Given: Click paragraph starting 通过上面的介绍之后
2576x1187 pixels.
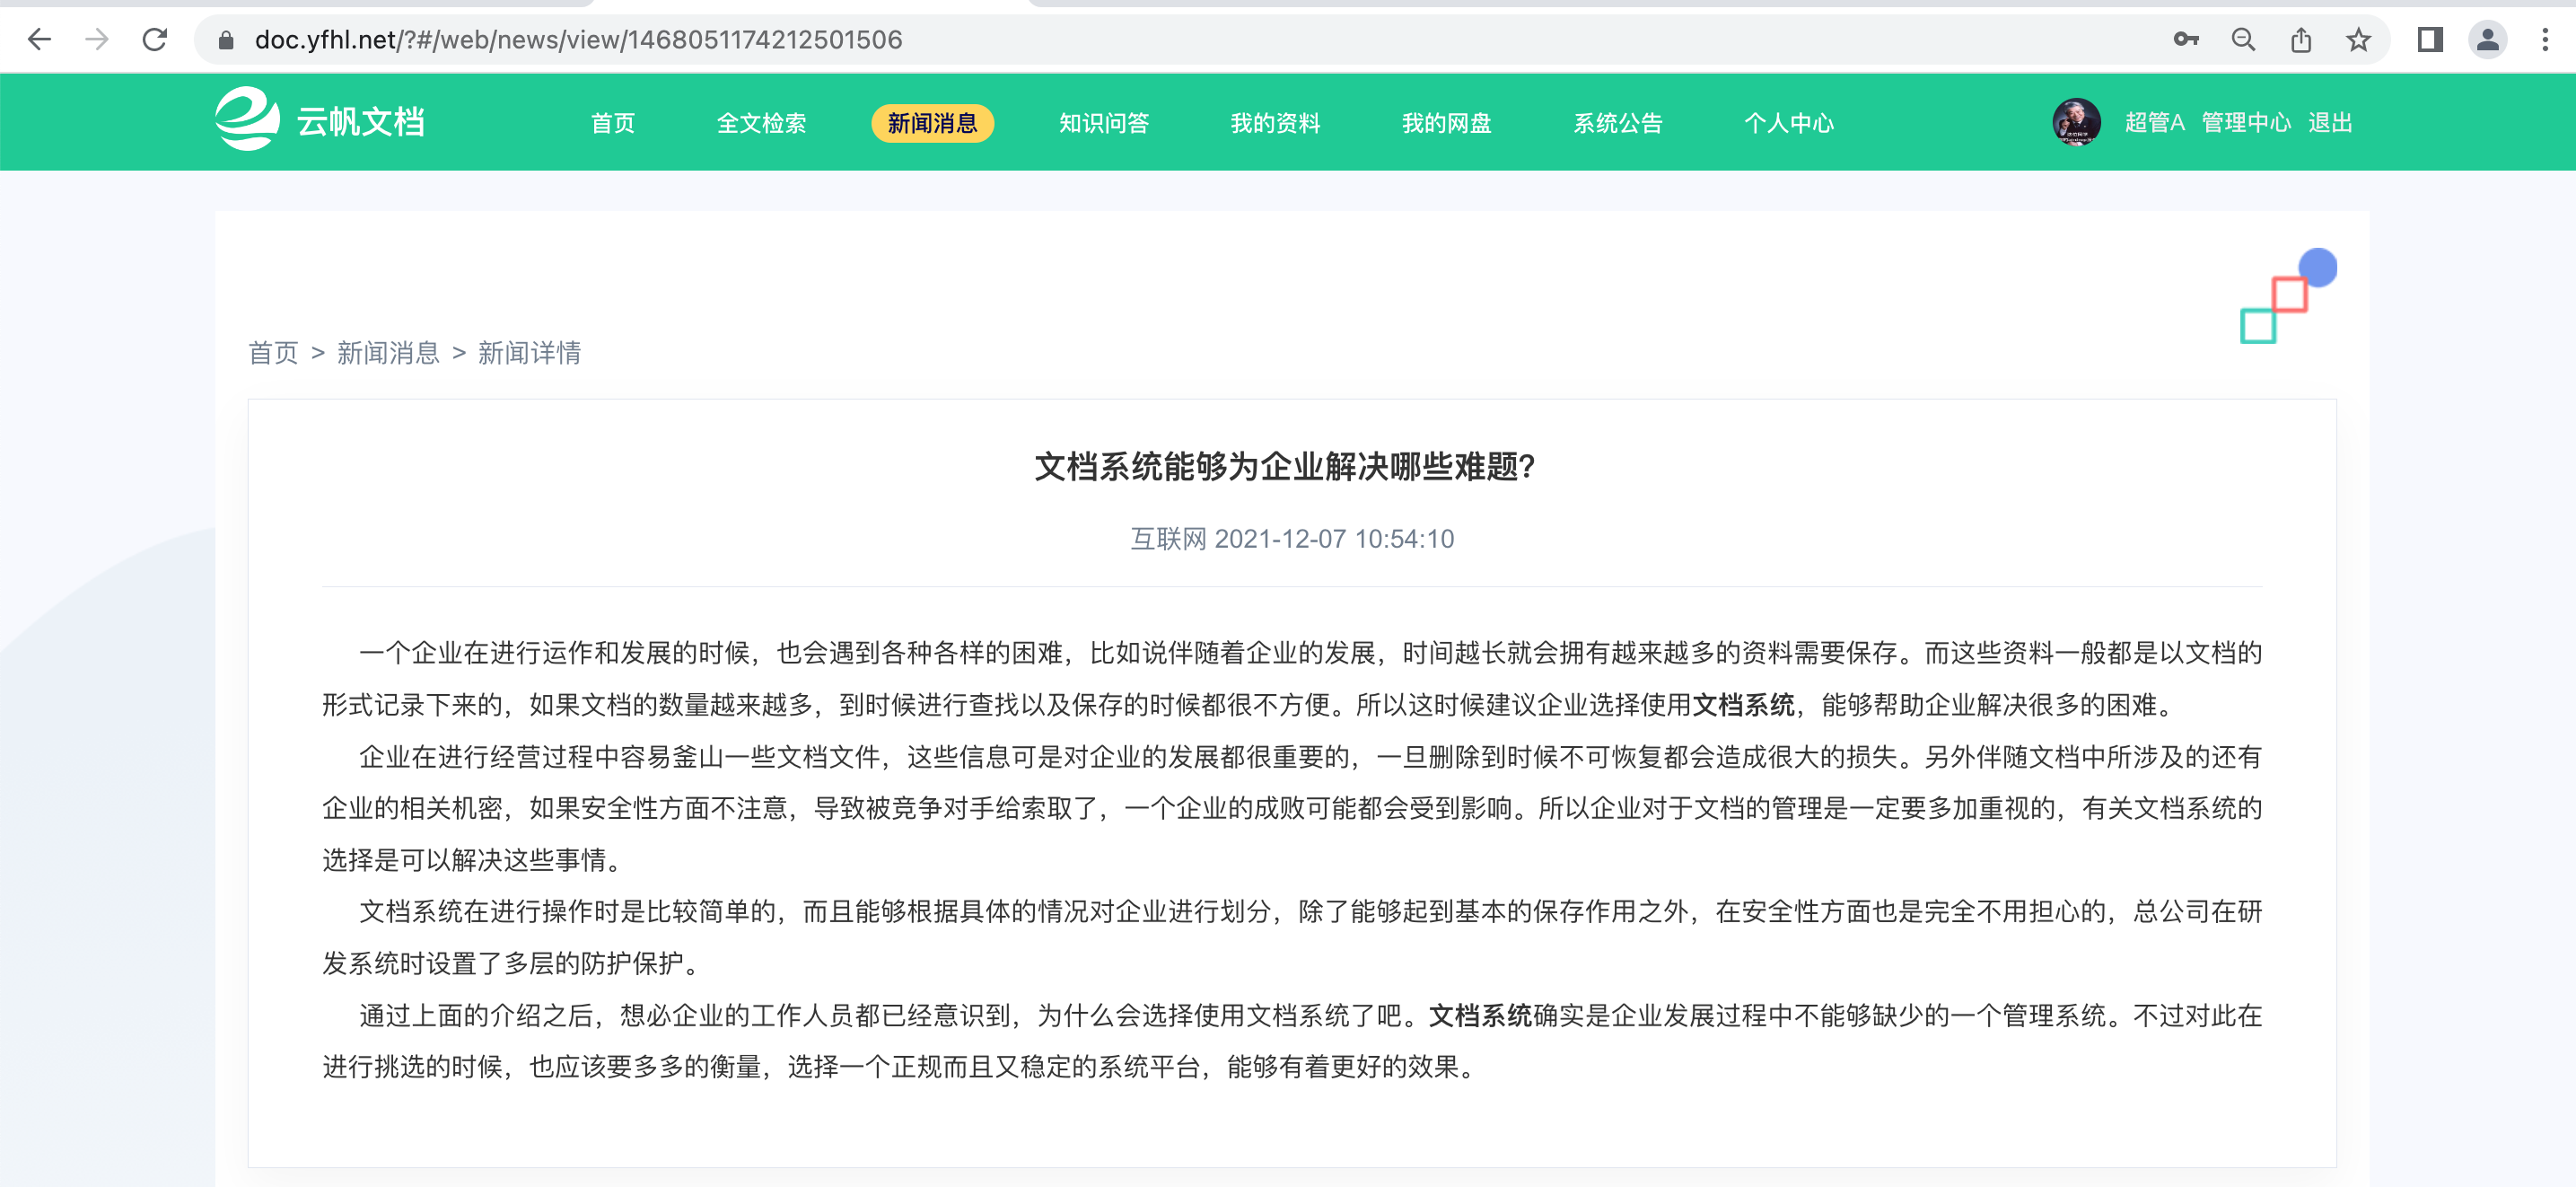Looking at the screenshot, I should (x=1292, y=1041).
